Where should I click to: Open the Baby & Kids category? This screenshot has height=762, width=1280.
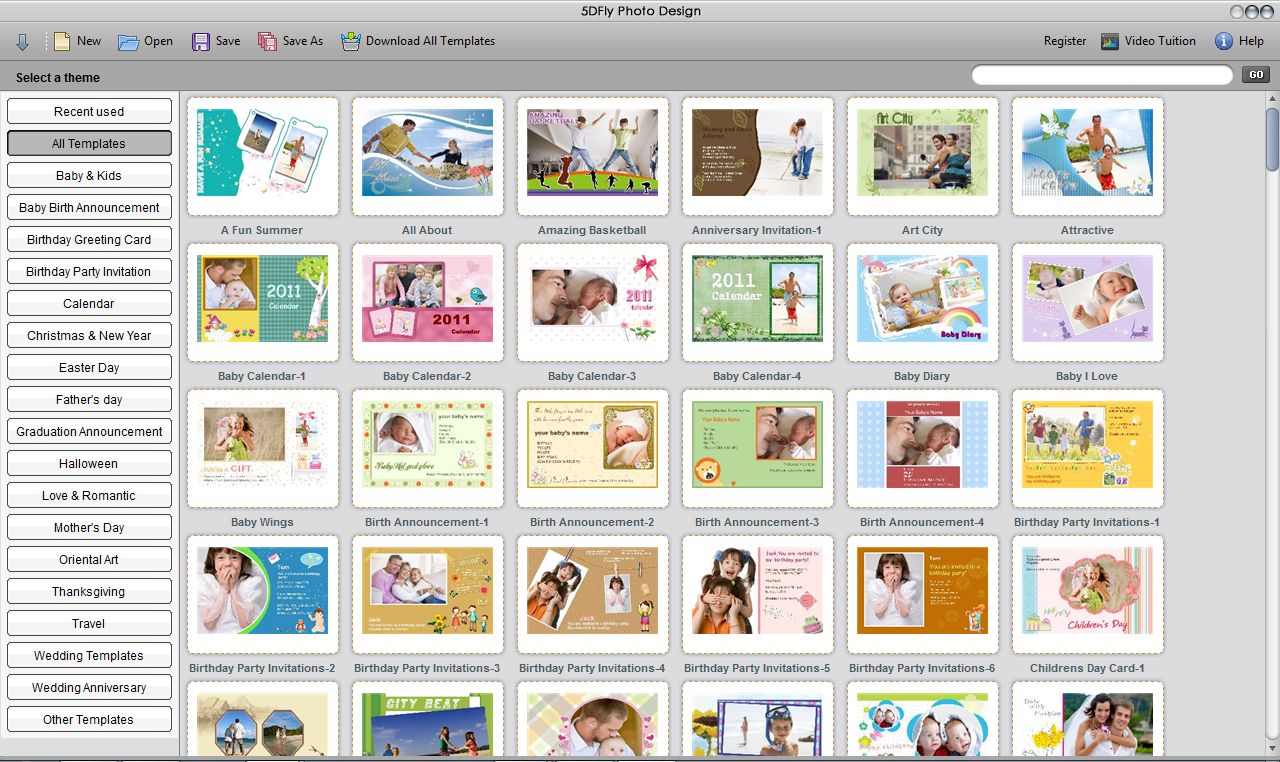click(x=89, y=176)
